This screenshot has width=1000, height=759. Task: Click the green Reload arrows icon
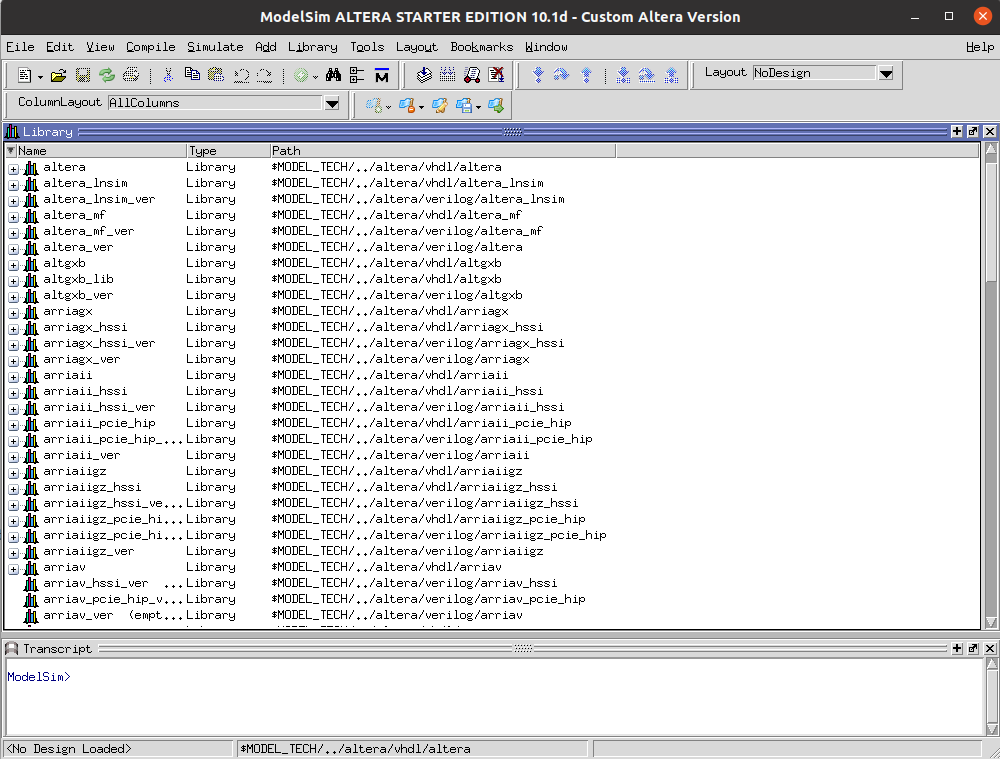pos(107,75)
